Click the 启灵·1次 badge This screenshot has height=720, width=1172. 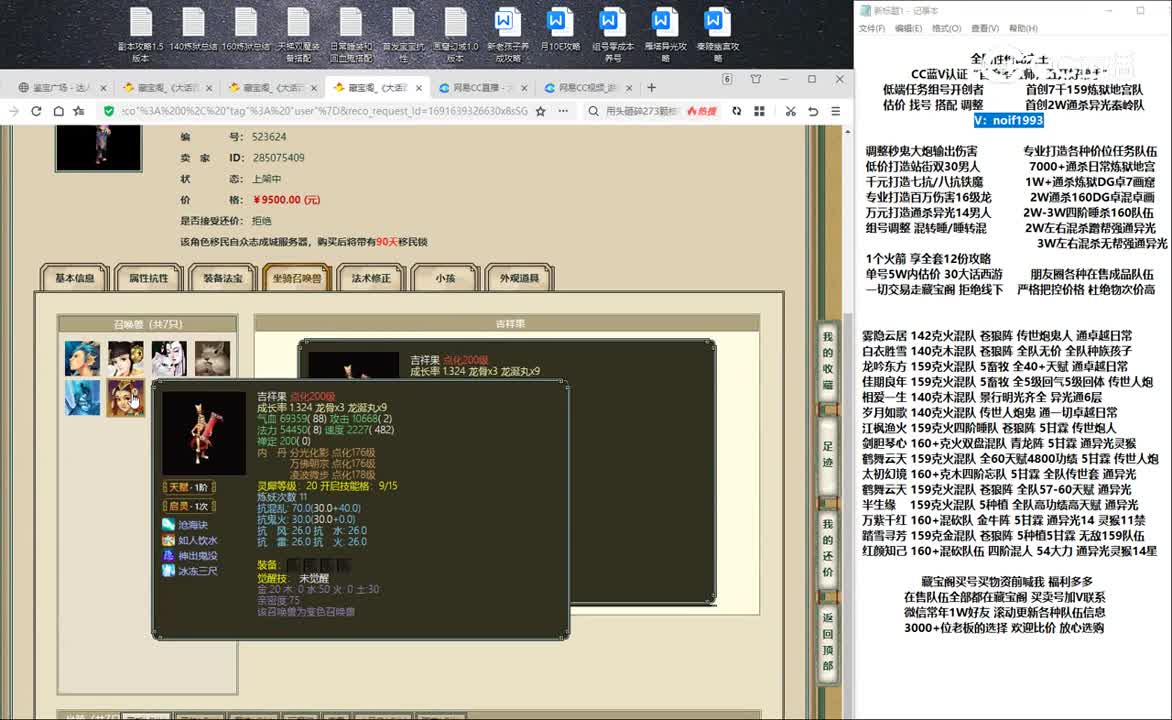[x=189, y=506]
